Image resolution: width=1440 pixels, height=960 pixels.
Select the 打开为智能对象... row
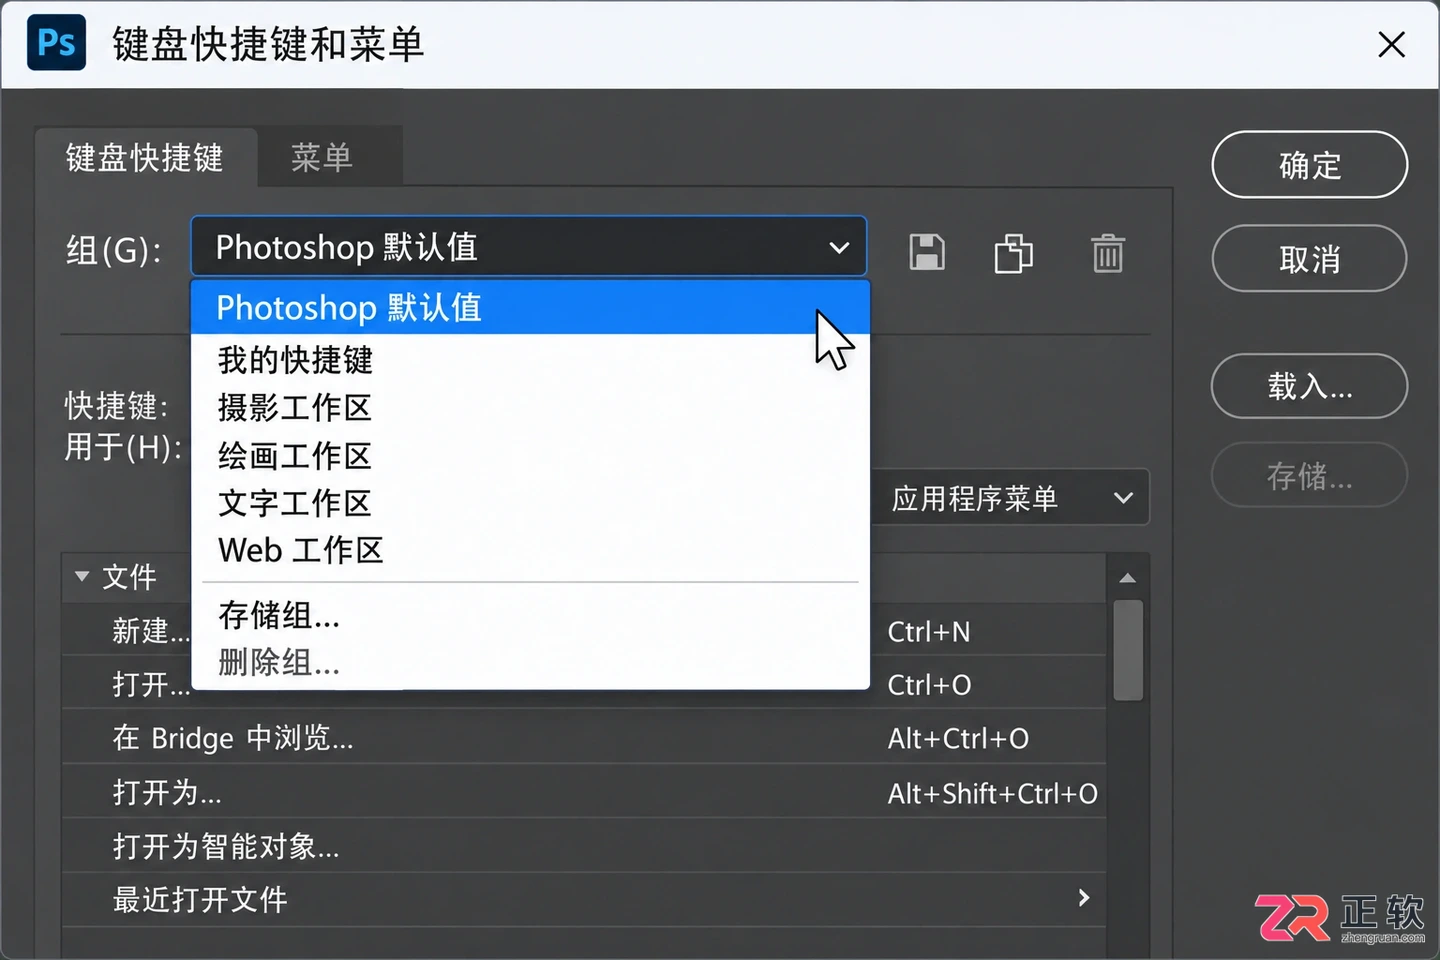584,846
